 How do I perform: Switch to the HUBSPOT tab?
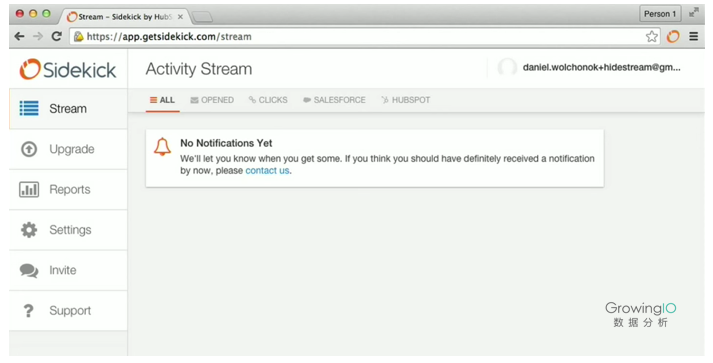406,100
